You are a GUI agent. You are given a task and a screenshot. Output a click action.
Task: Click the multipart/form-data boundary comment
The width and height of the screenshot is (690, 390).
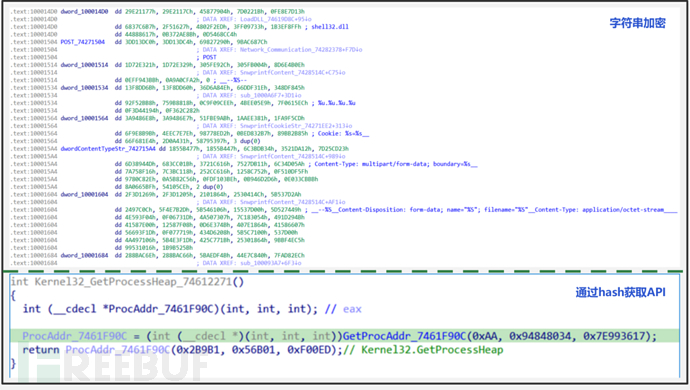396,164
